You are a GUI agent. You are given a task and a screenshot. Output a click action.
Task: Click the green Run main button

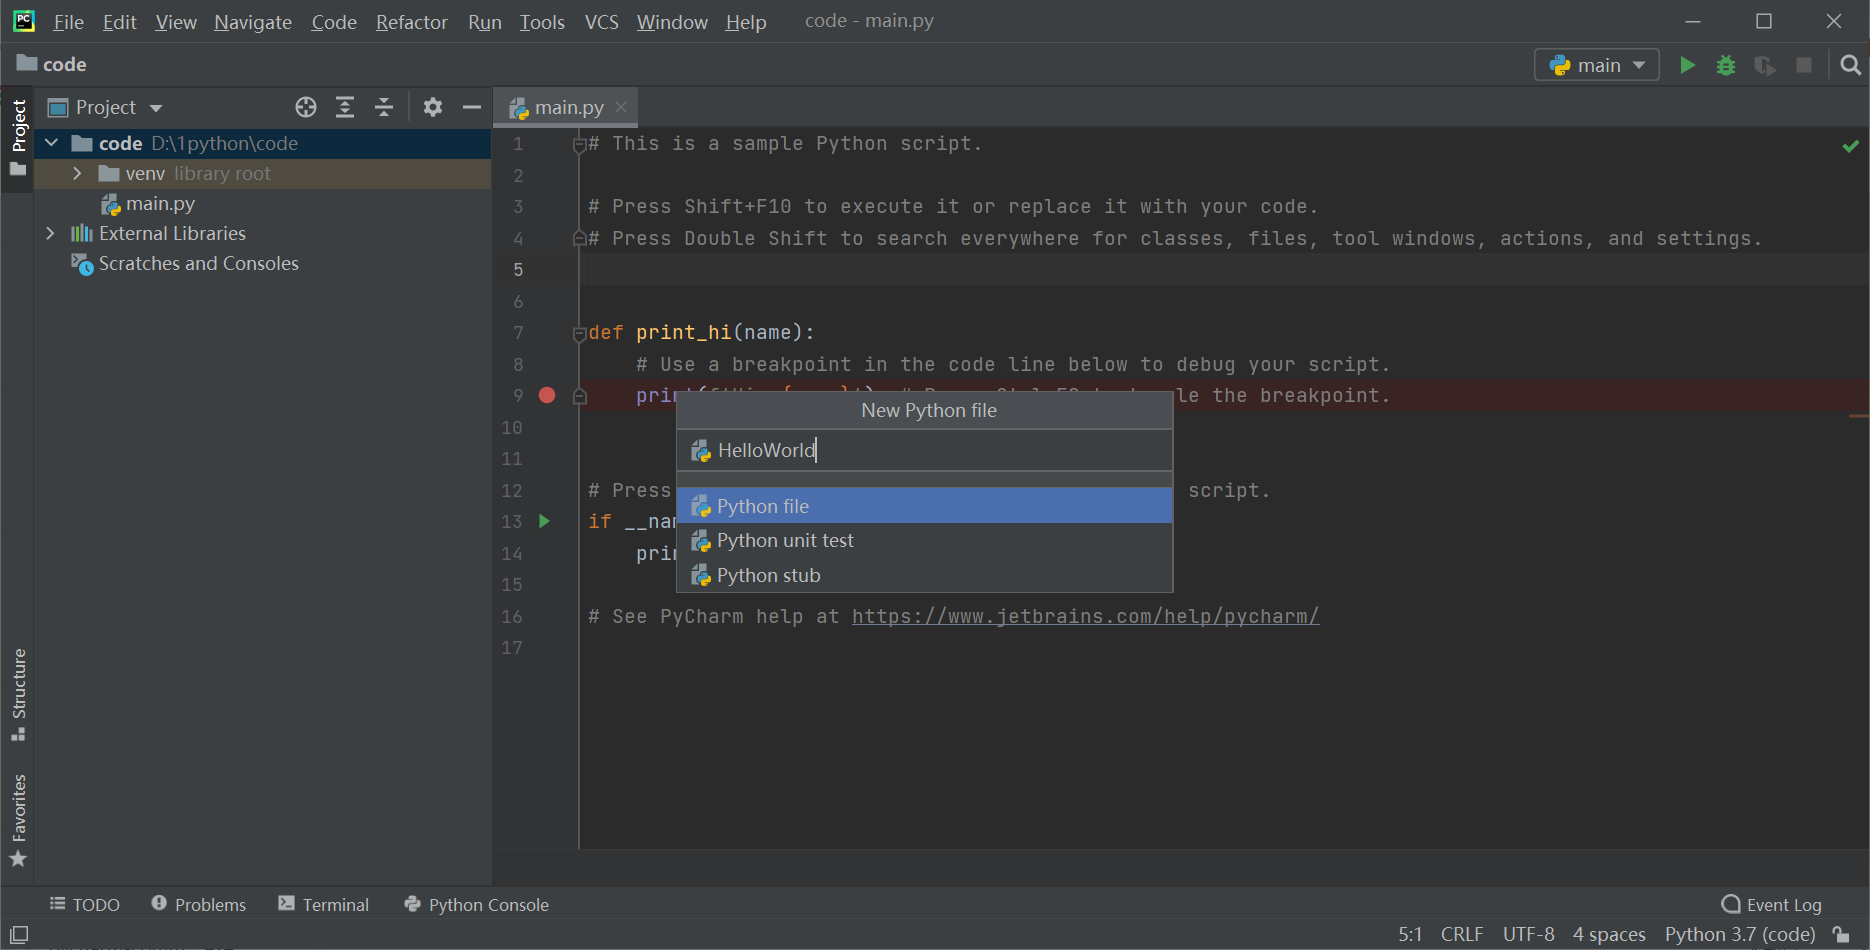(1687, 65)
